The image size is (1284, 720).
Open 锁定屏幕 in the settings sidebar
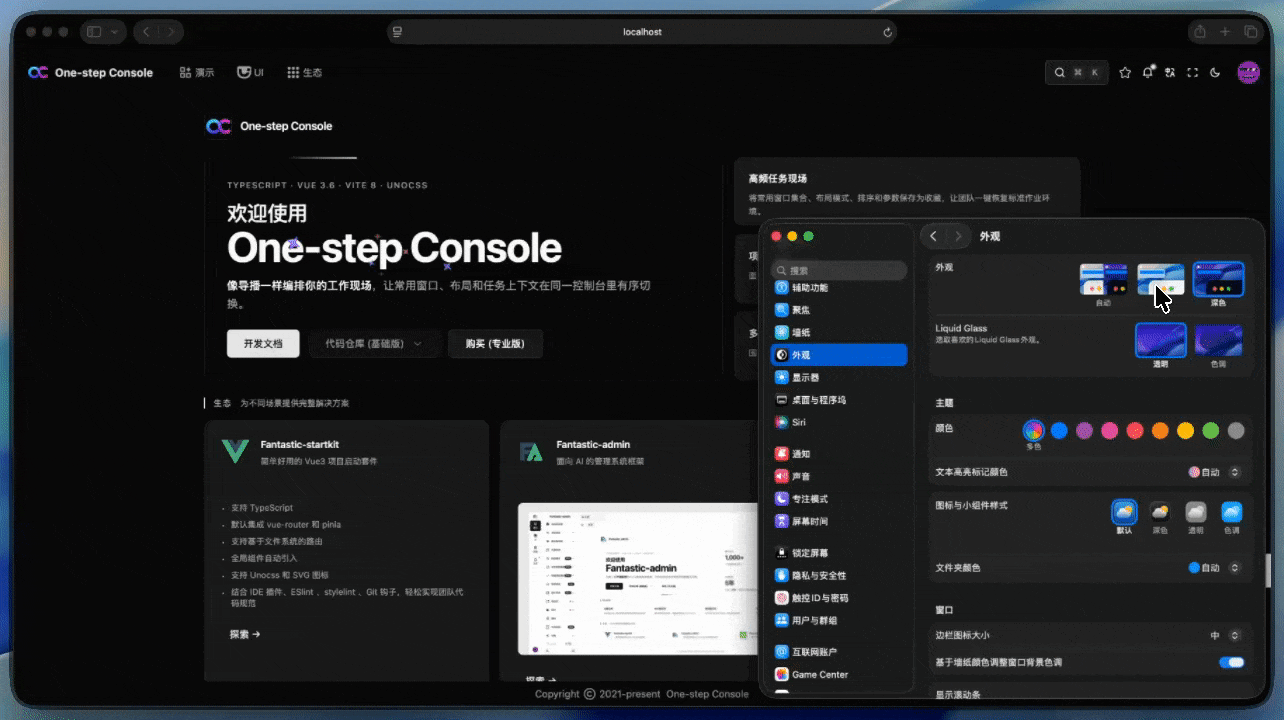click(839, 553)
